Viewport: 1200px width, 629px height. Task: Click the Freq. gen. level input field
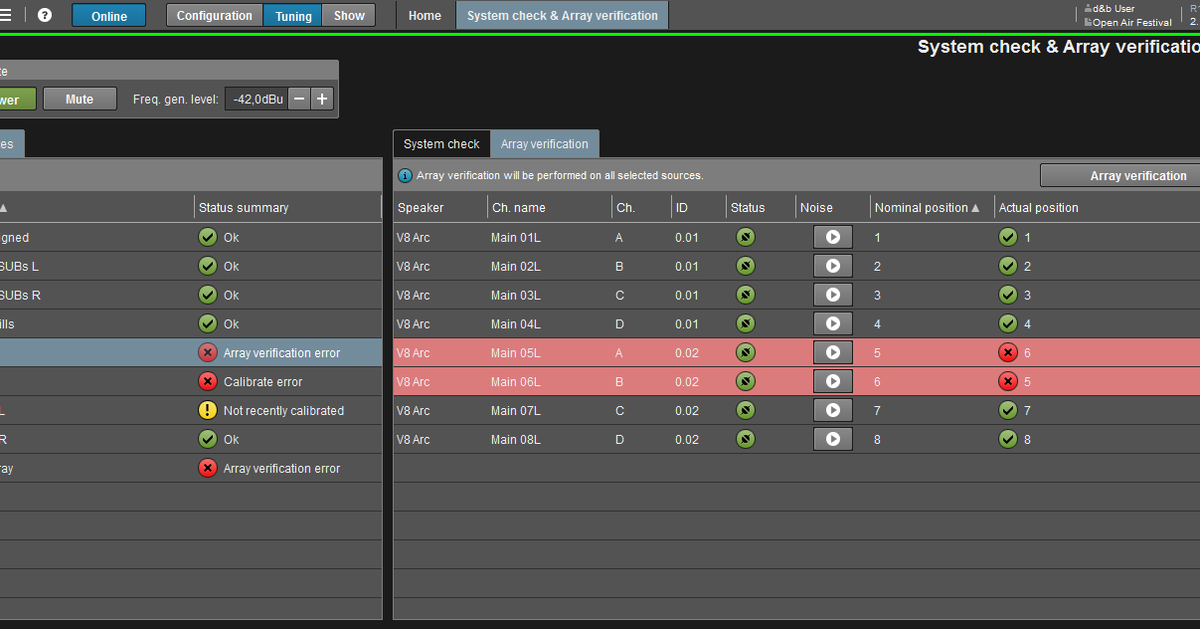coord(257,99)
